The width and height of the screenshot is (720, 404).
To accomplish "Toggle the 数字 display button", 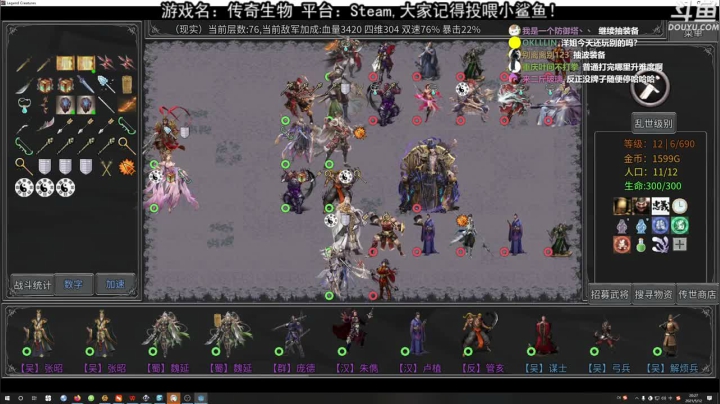I will tap(73, 285).
